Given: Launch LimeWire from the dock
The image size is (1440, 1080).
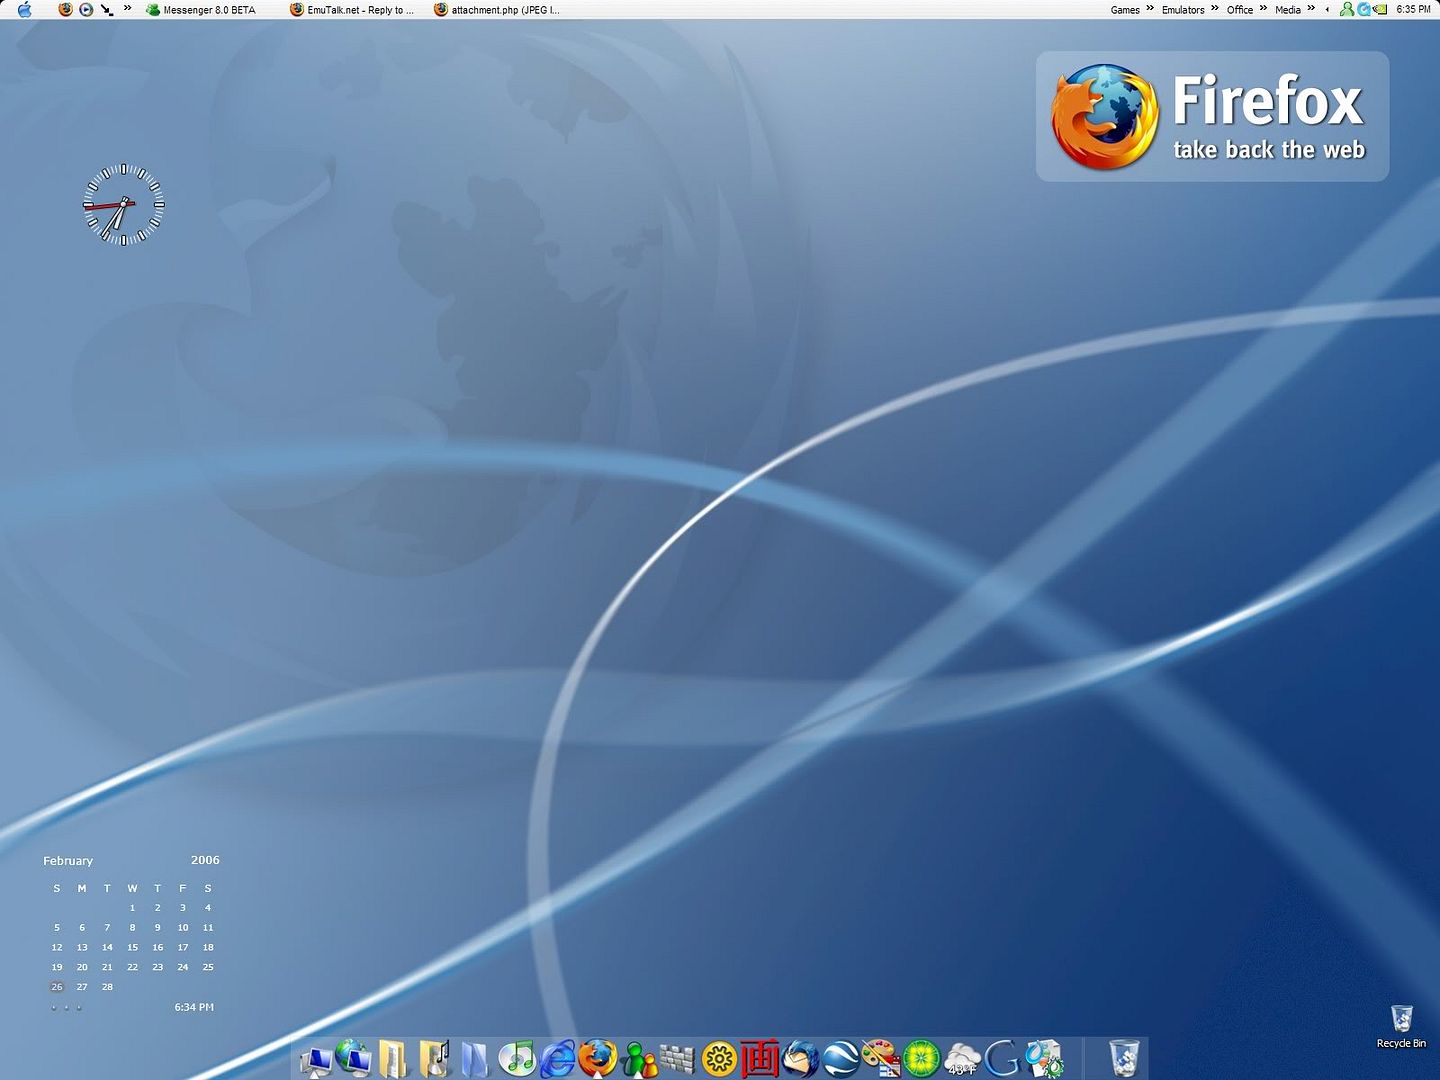Looking at the screenshot, I should pos(922,1058).
